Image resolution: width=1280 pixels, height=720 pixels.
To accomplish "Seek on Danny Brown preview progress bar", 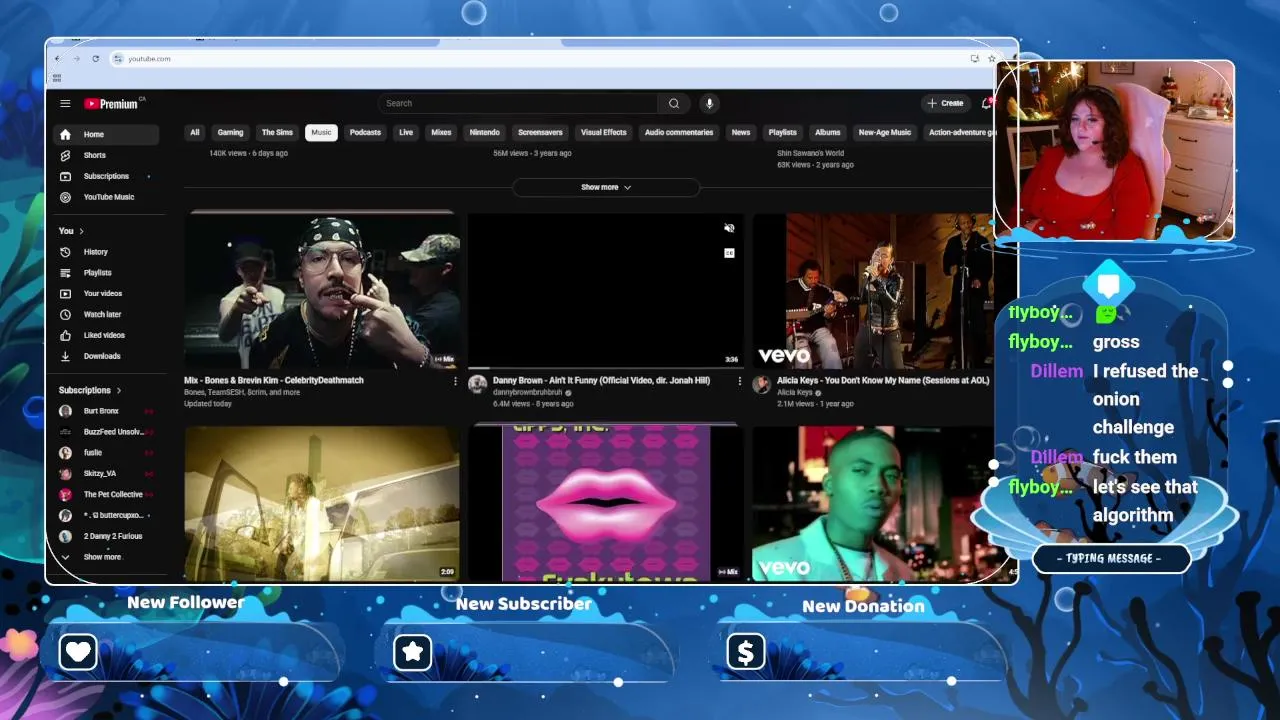I will coord(606,368).
